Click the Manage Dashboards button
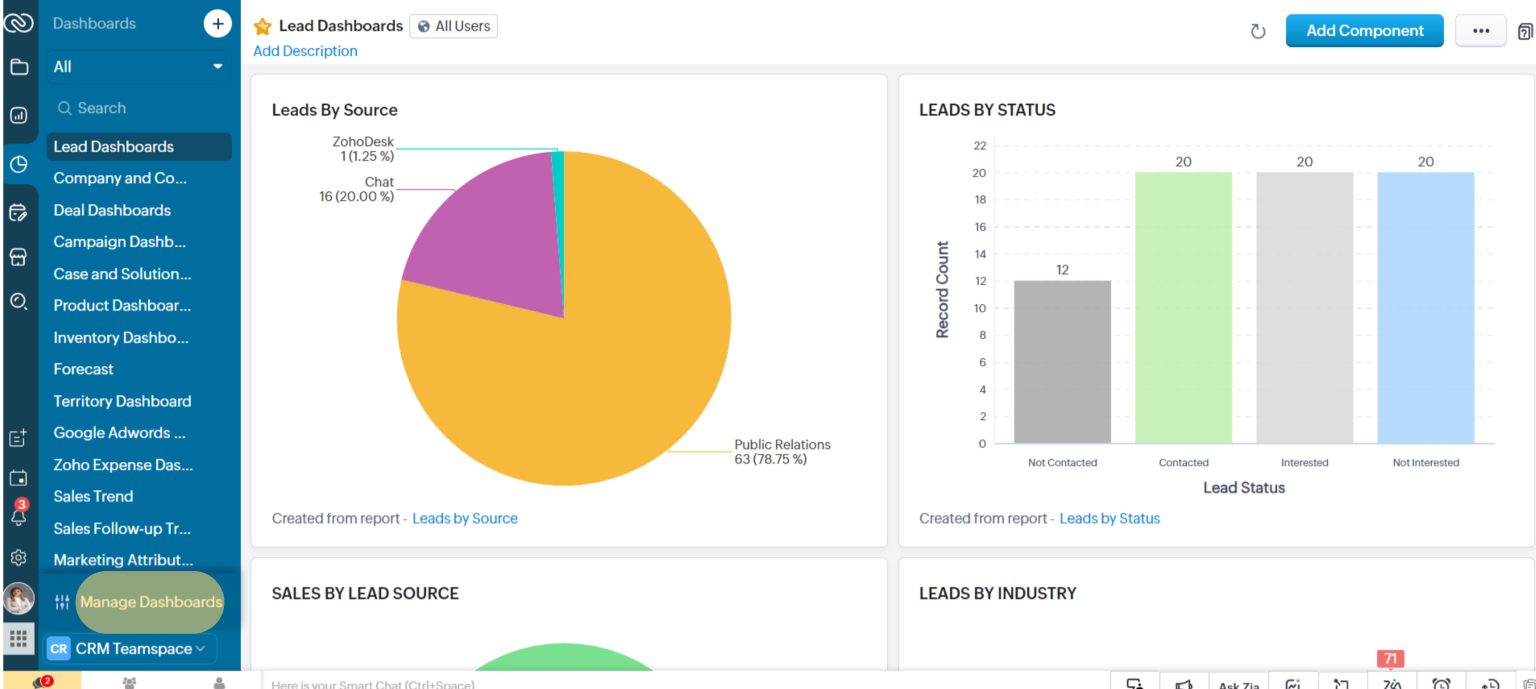This screenshot has width=1536, height=689. click(x=150, y=602)
